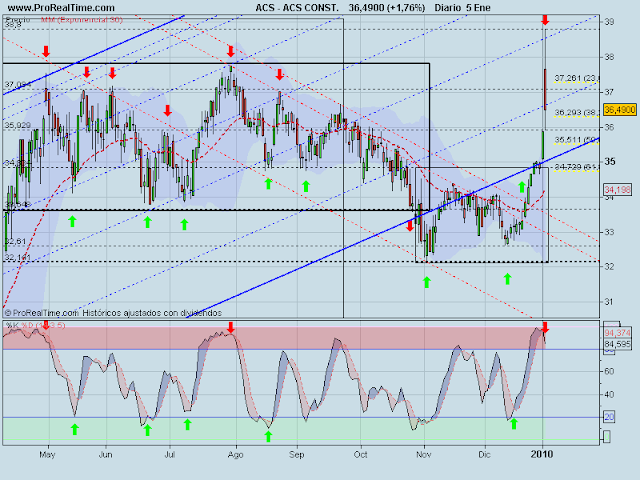The width and height of the screenshot is (640, 480).
Task: Select the MM (Exponencial 30) indicator legend
Action: (82, 20)
